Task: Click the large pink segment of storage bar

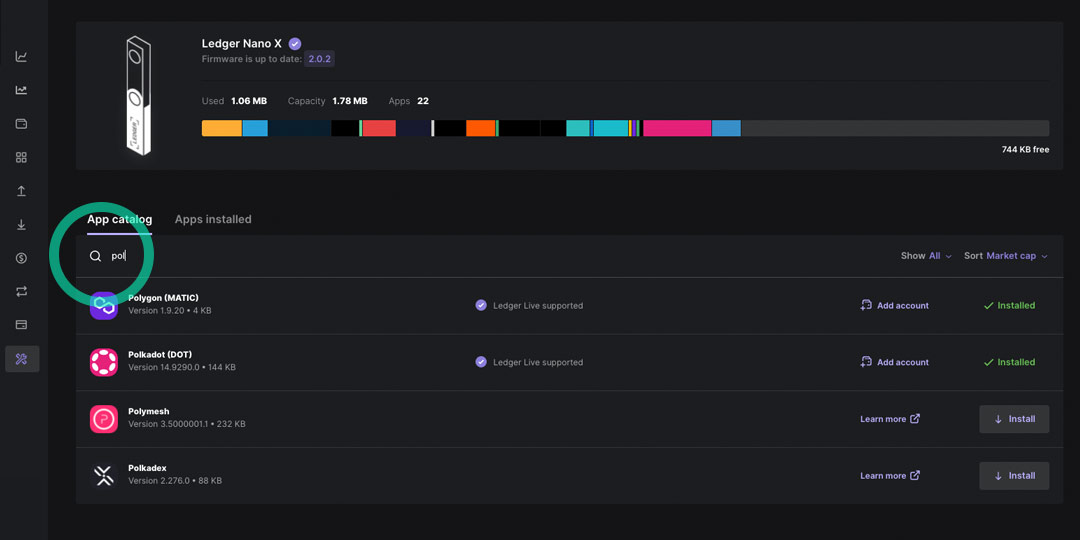Action: tap(677, 128)
